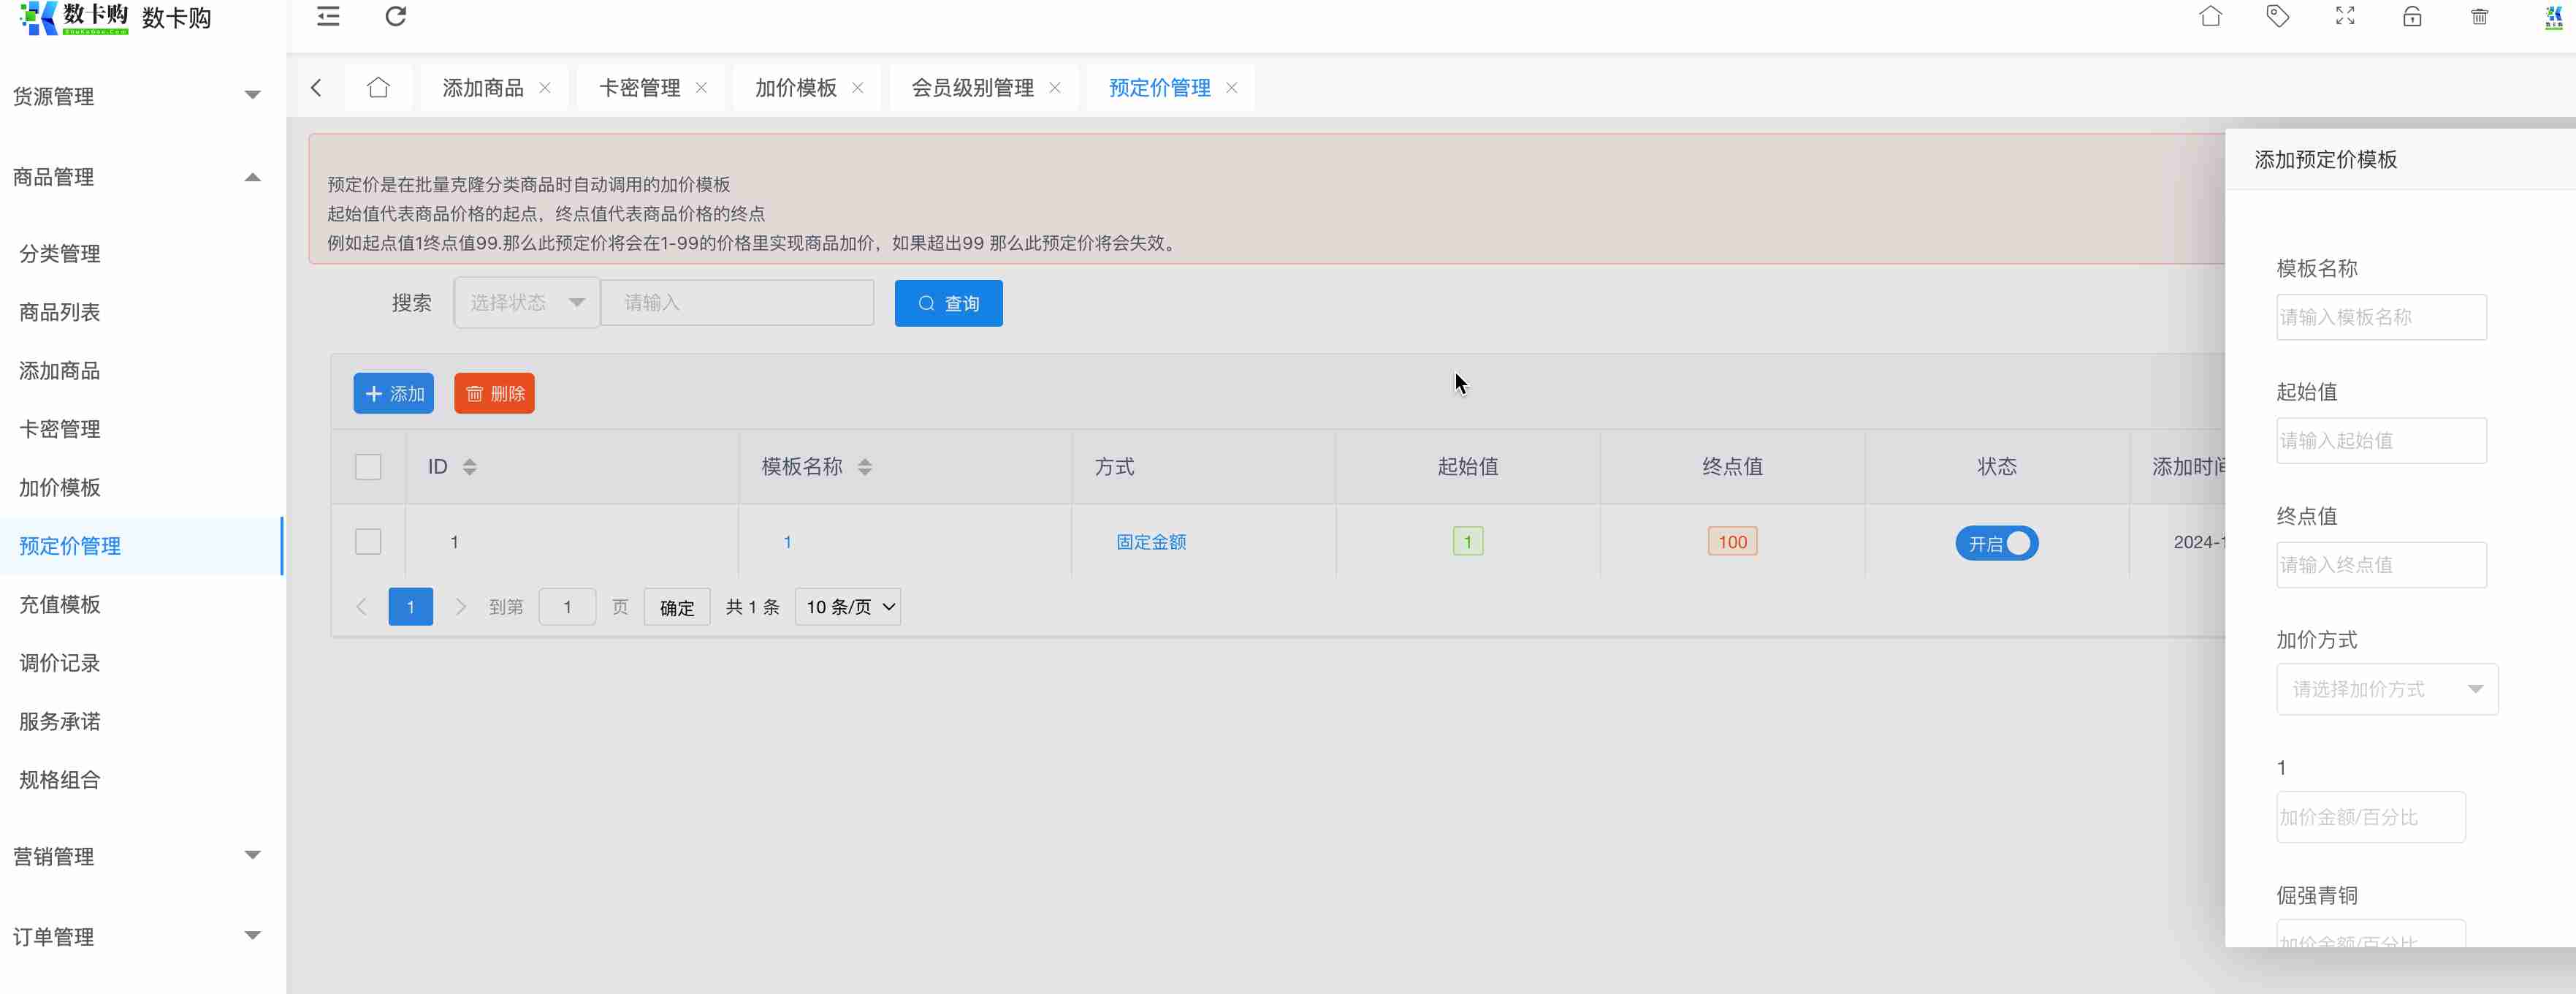The width and height of the screenshot is (2576, 994).
Task: Sort table by ID column arrows
Action: [x=469, y=467]
